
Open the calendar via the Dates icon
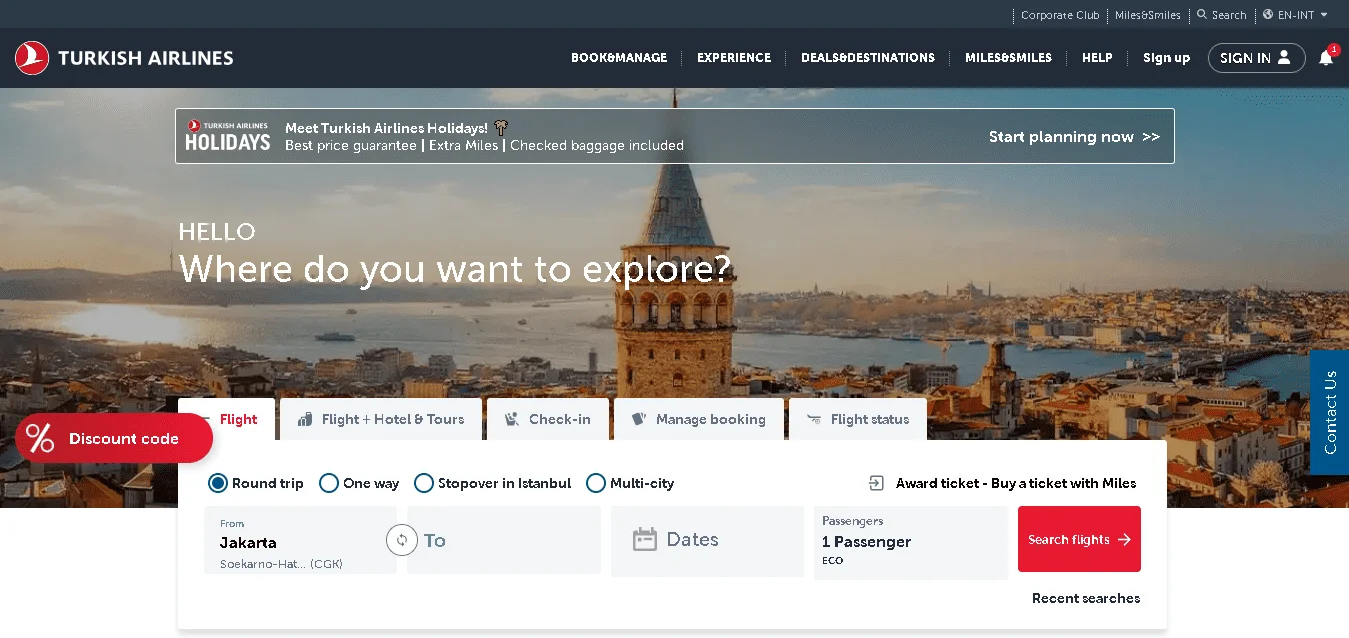pyautogui.click(x=646, y=539)
